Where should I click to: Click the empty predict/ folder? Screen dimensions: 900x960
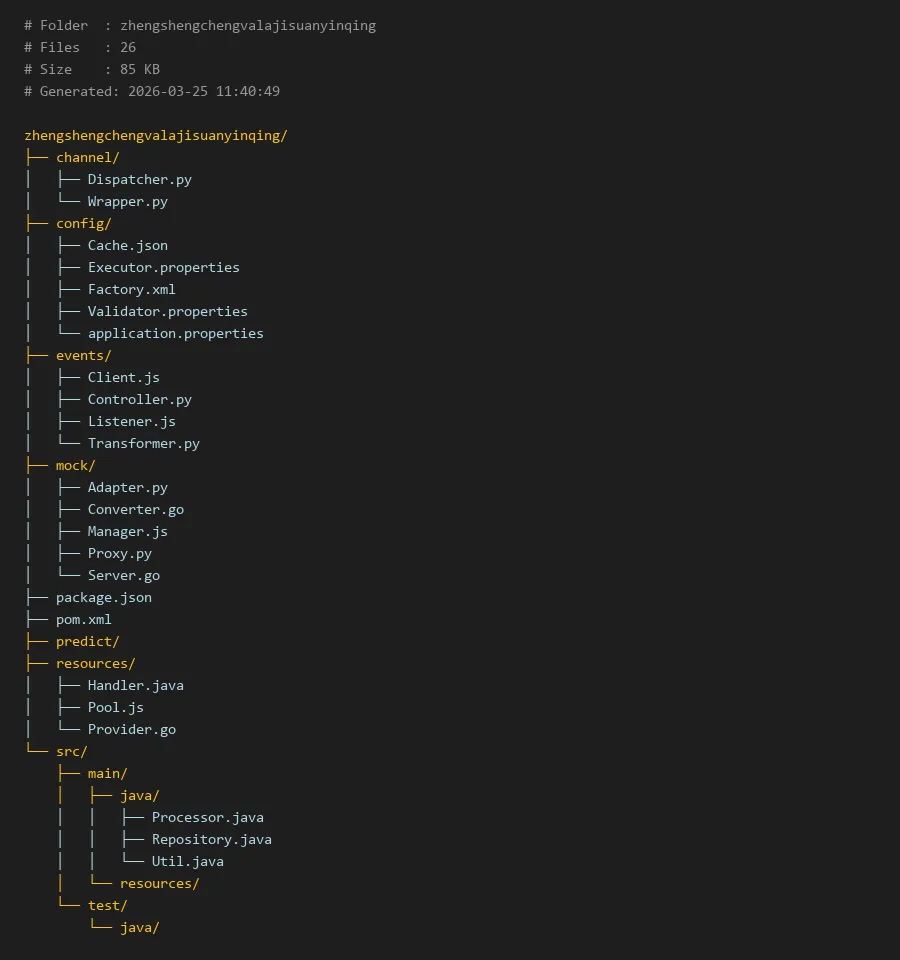tap(87, 641)
